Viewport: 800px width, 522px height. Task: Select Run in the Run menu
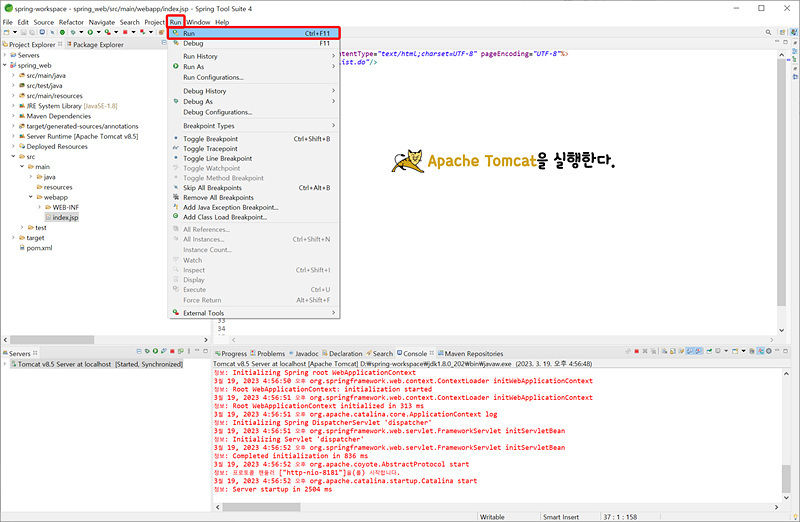coord(254,33)
